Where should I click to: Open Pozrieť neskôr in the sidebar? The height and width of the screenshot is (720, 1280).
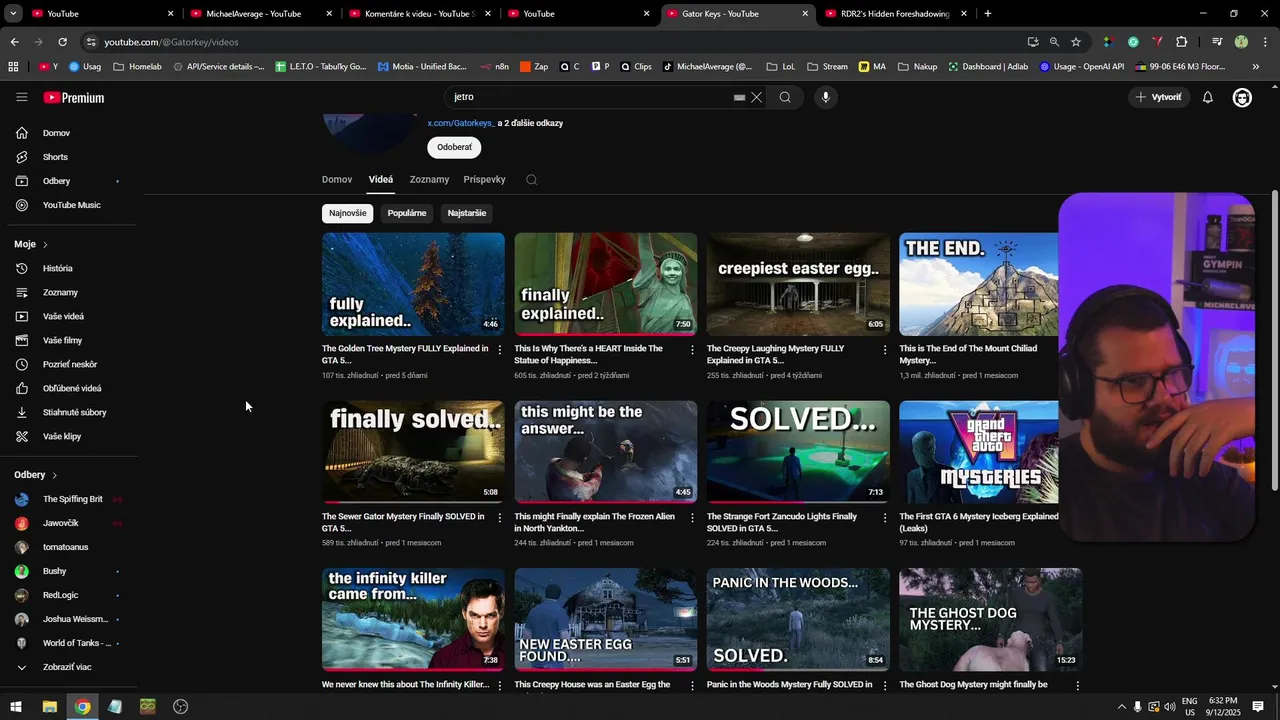(x=70, y=364)
